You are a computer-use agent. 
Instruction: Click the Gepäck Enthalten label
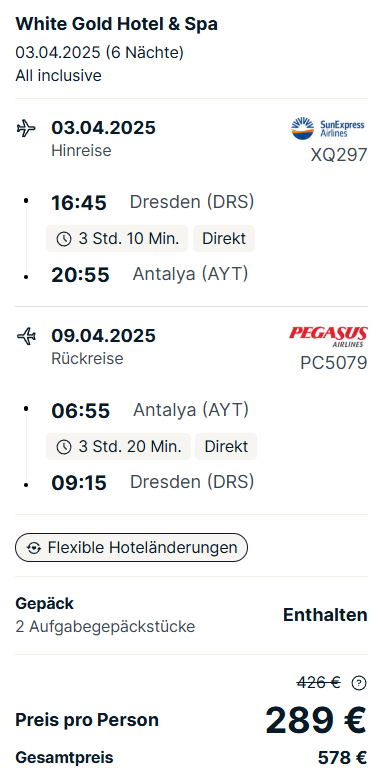click(325, 615)
